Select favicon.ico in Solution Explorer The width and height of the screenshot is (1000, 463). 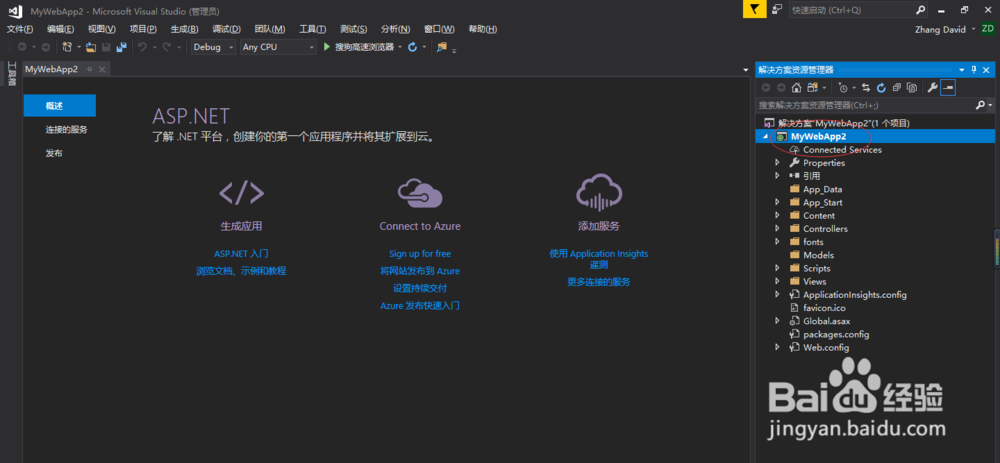(x=825, y=308)
